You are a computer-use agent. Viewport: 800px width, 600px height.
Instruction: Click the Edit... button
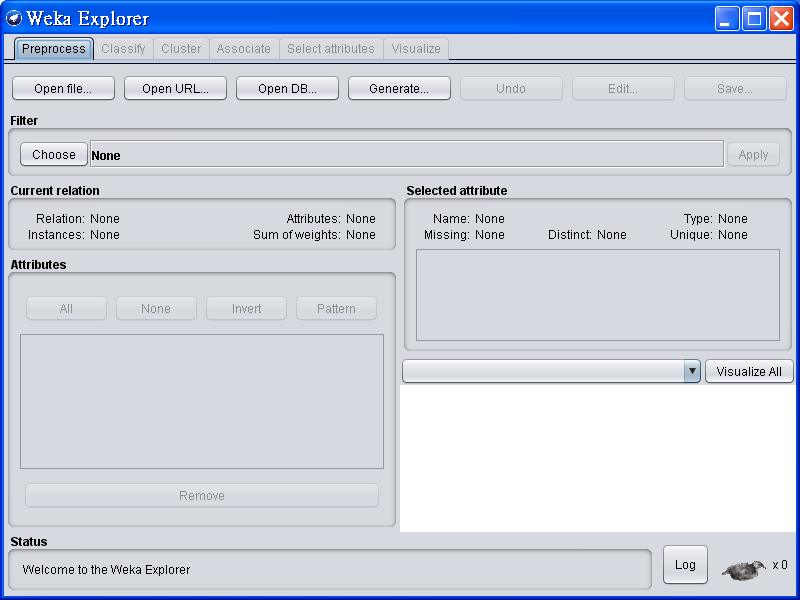pos(623,88)
